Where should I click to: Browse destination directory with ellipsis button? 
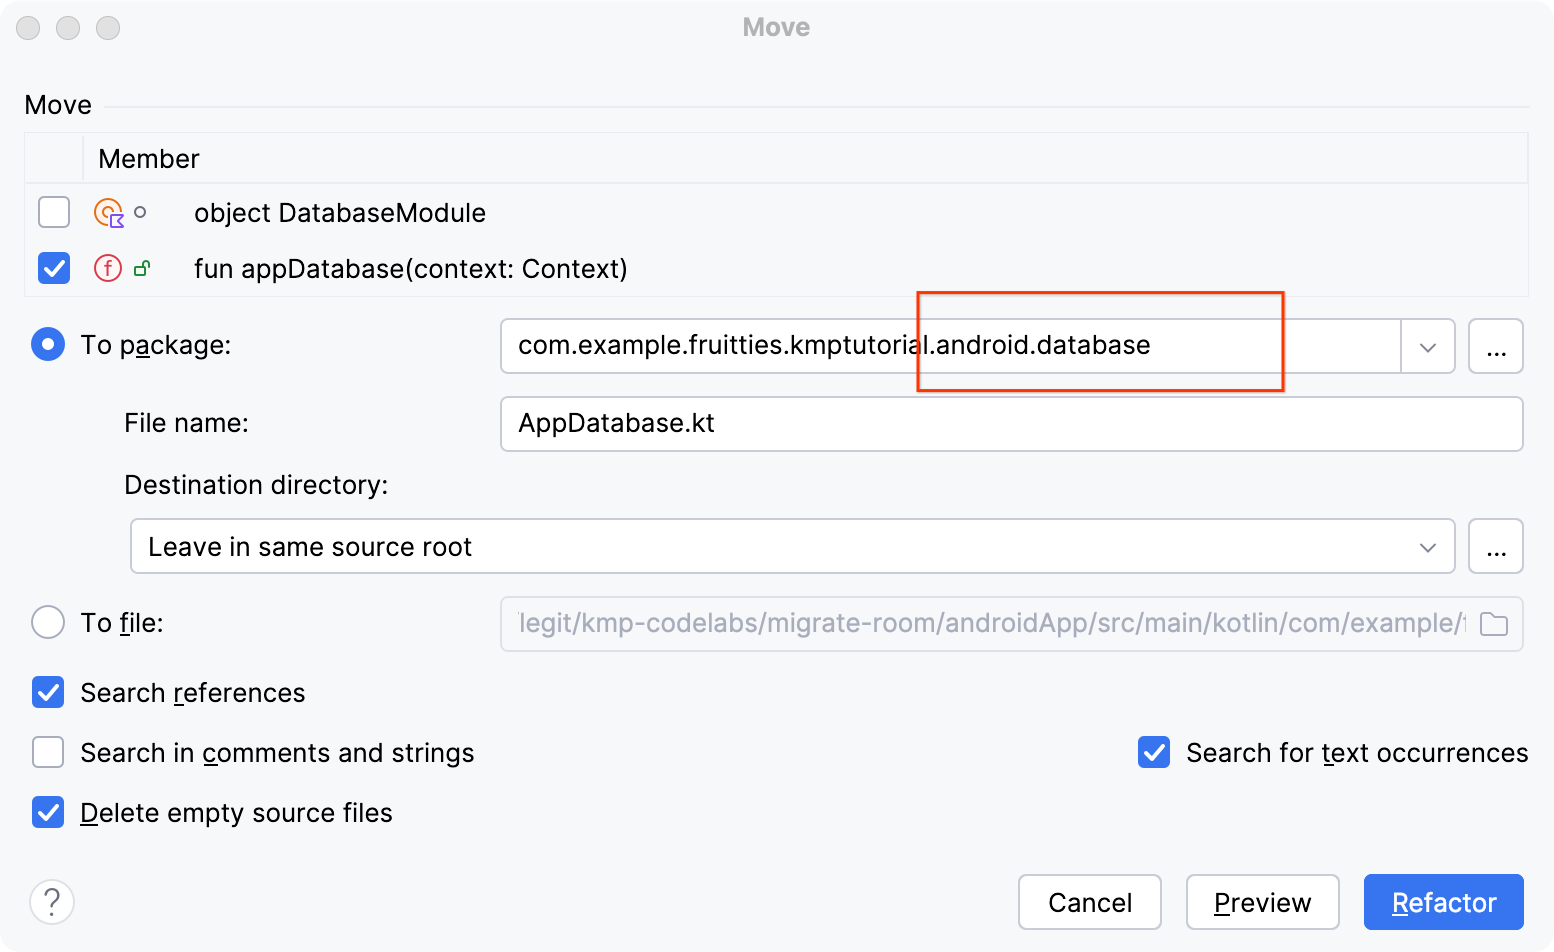point(1495,546)
